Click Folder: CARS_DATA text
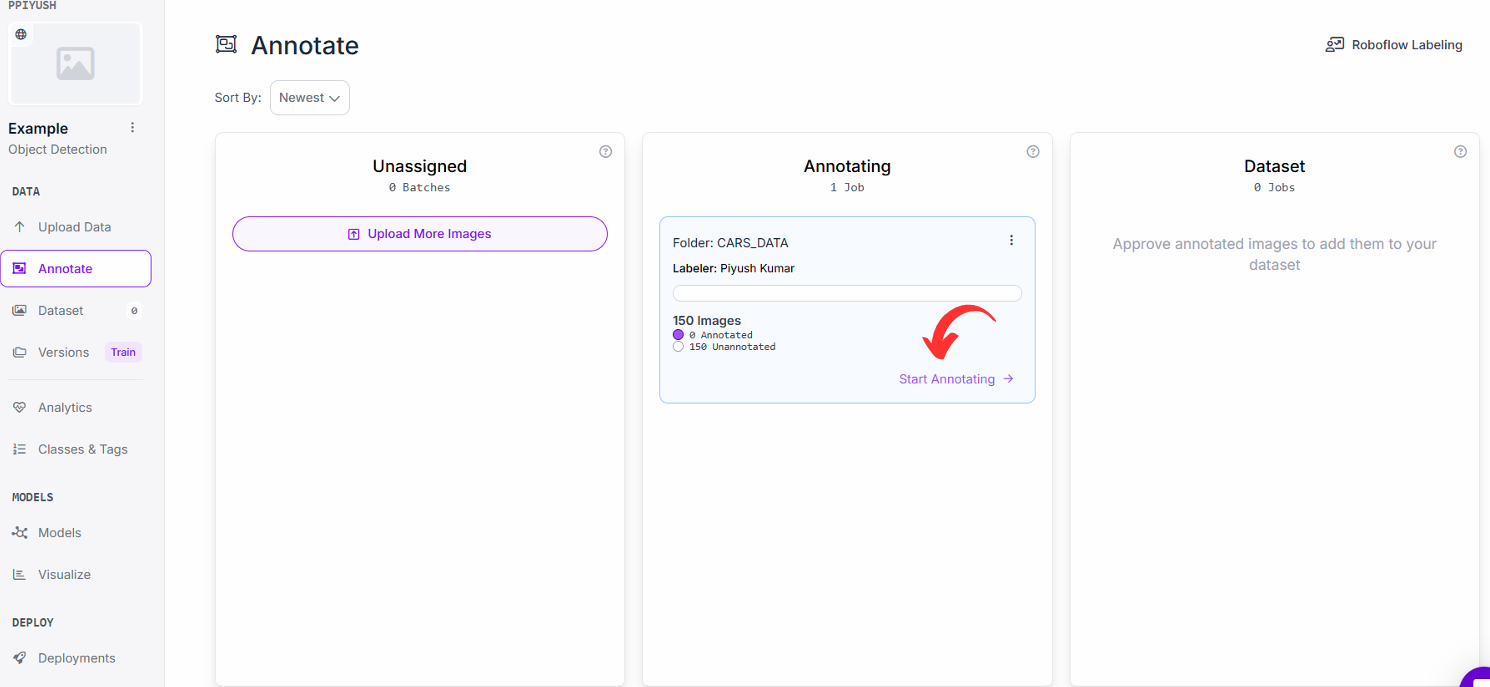Screen dimensions: 1490x687 [730, 243]
